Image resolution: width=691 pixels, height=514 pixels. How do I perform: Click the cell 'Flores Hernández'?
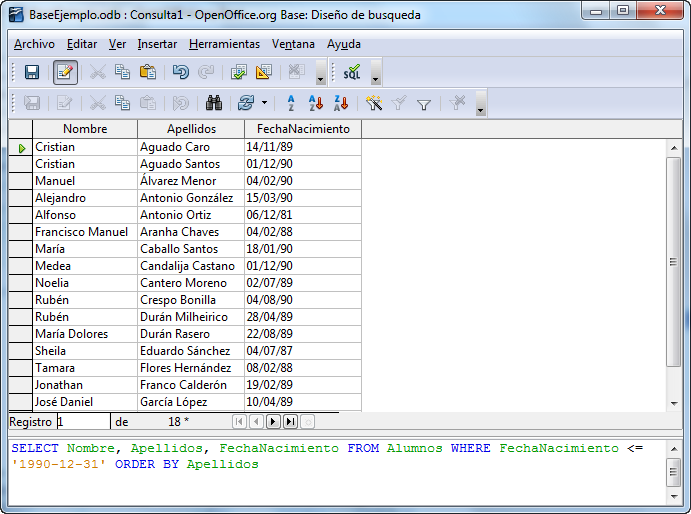[191, 368]
